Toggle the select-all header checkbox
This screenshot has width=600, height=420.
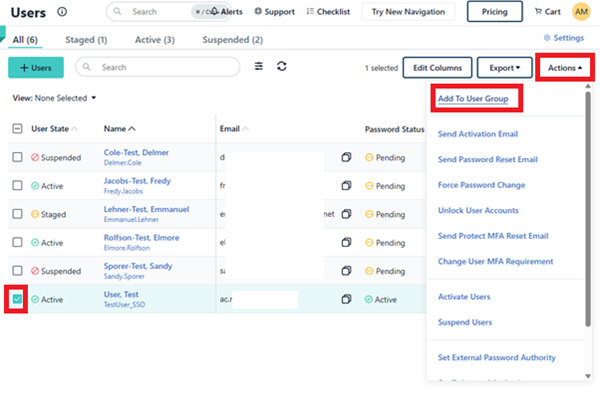[x=18, y=128]
